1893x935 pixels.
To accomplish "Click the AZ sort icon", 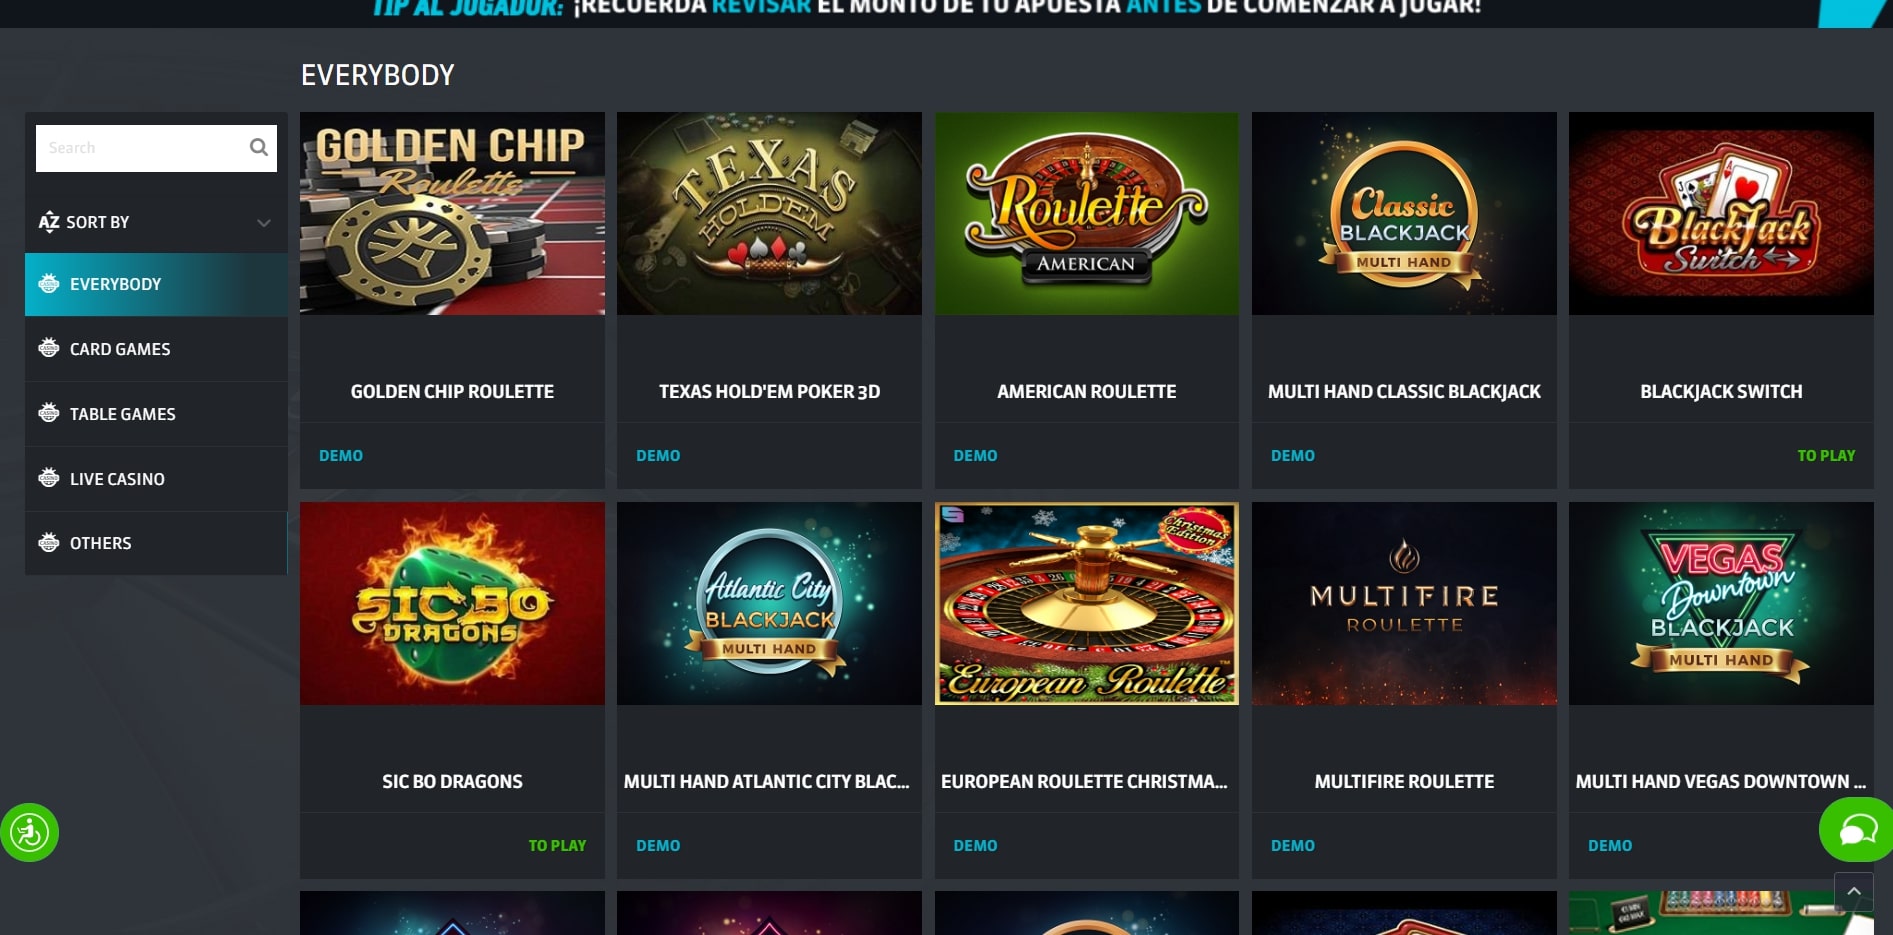I will (x=48, y=222).
